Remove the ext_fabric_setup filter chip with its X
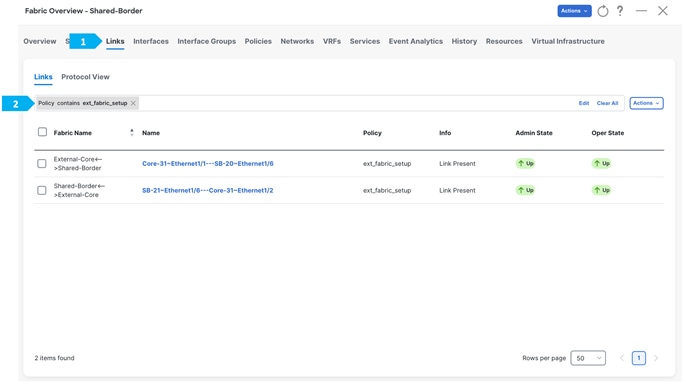 point(133,103)
